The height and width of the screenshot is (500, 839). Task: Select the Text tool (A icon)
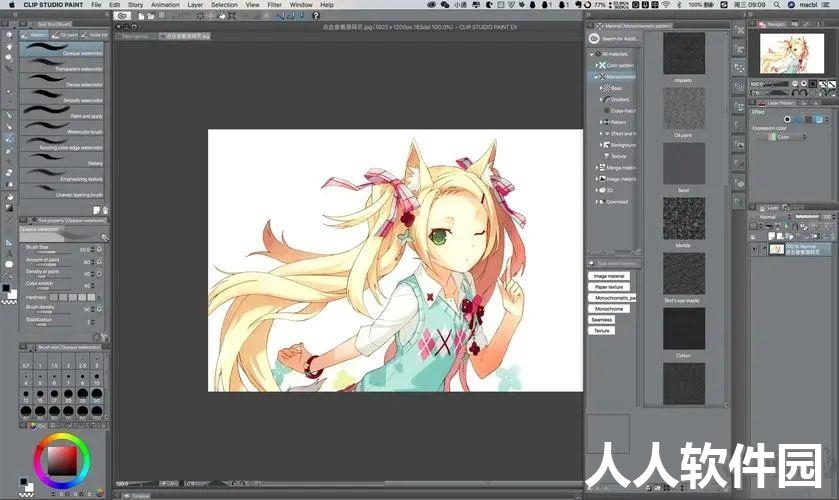click(9, 253)
